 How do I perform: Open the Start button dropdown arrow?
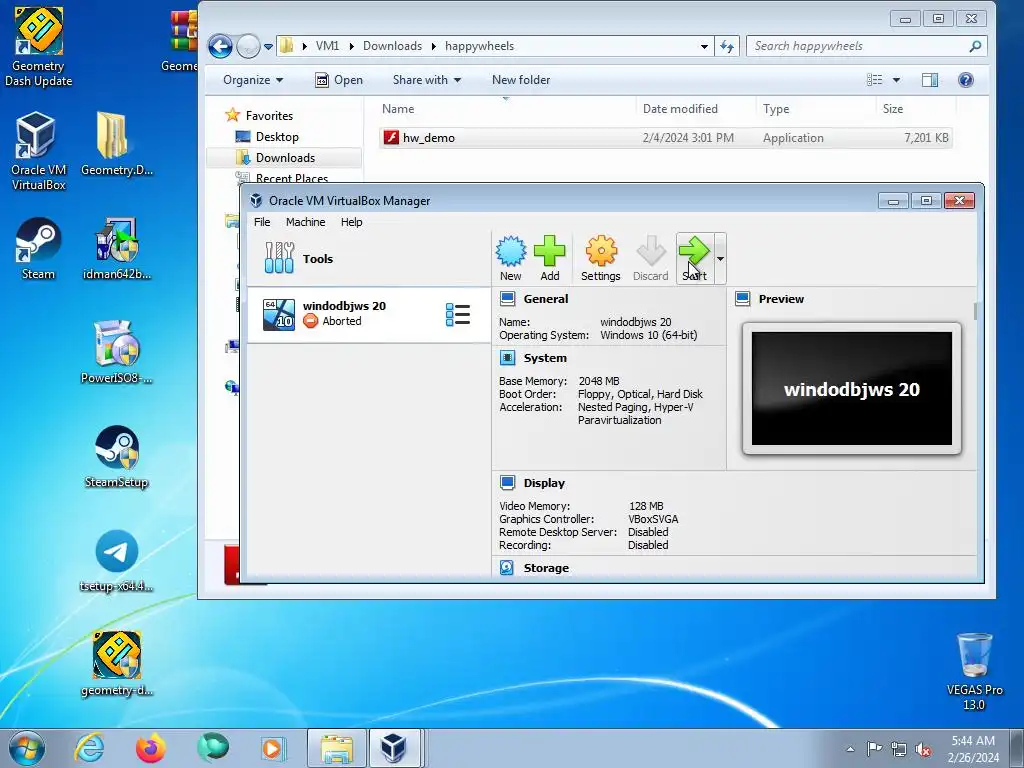point(720,259)
